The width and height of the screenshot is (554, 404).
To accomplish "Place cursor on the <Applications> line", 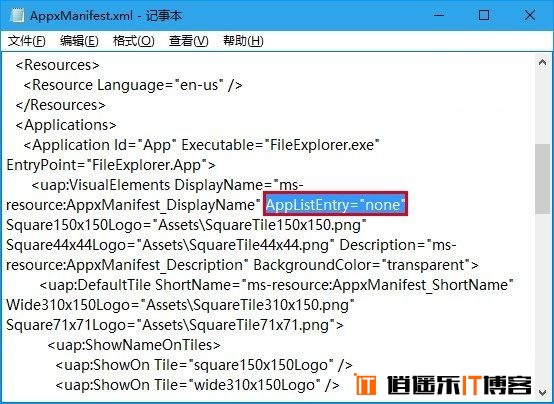I will (66, 125).
